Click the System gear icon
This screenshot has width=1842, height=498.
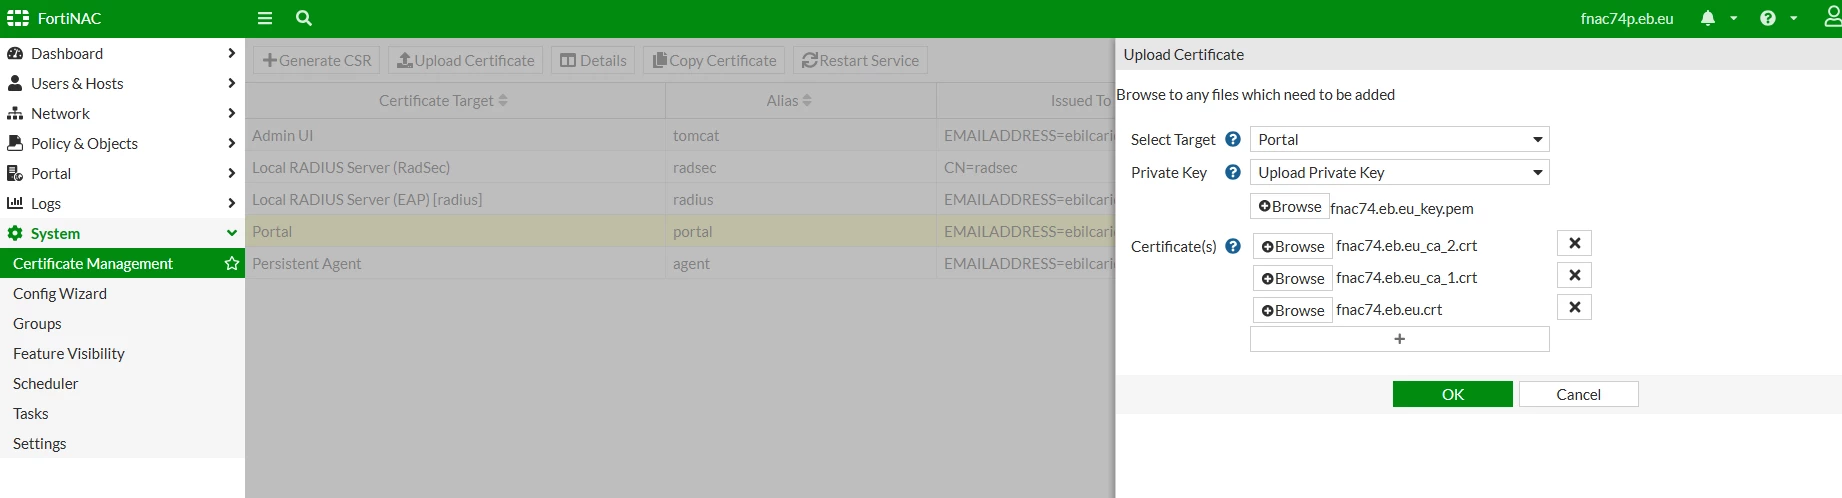click(x=15, y=234)
